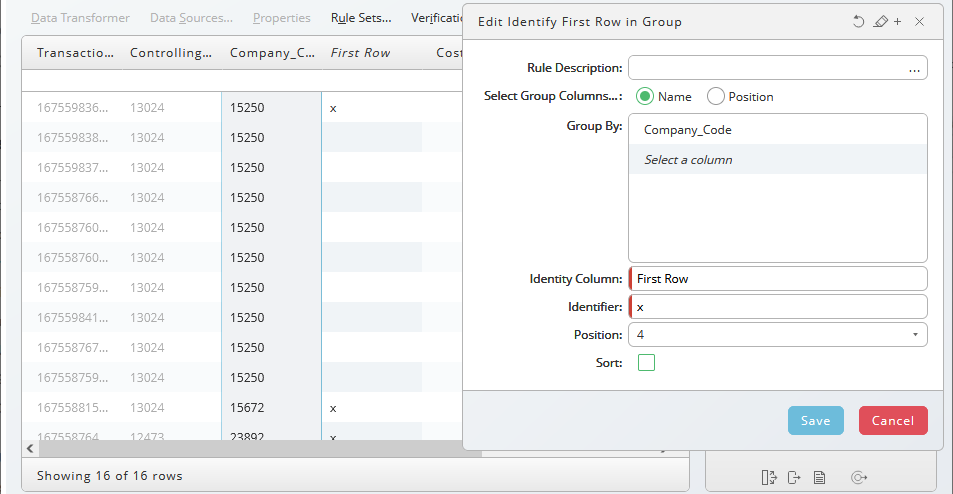Image resolution: width=953 pixels, height=494 pixels.
Task: Click the Identity Column field 'First Row'
Action: [777, 279]
